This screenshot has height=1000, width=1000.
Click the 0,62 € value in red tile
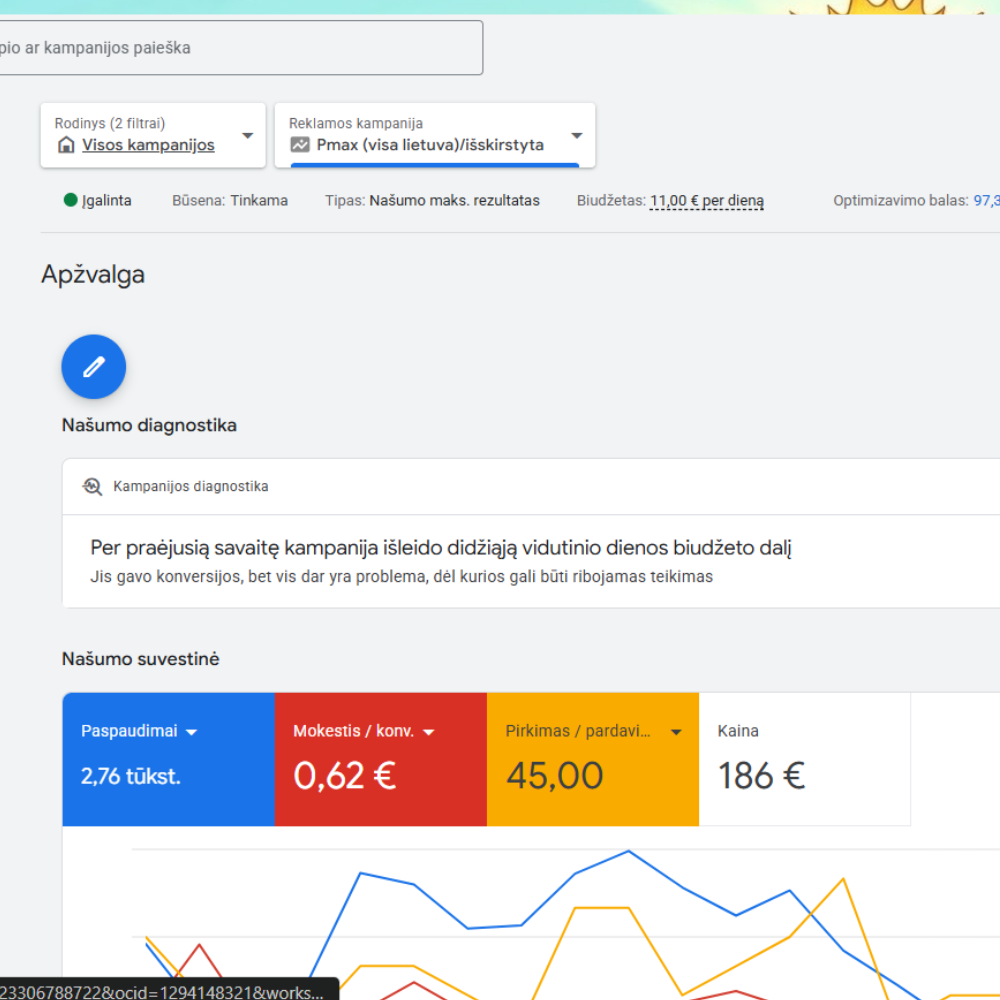tap(345, 776)
